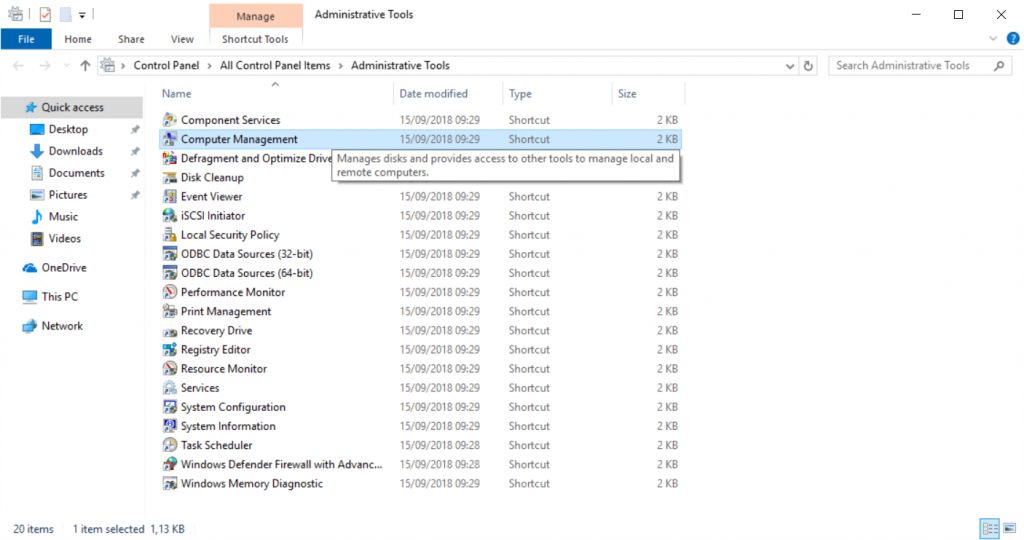
Task: Expand the chevron after All Control Panel Items
Action: [x=341, y=66]
